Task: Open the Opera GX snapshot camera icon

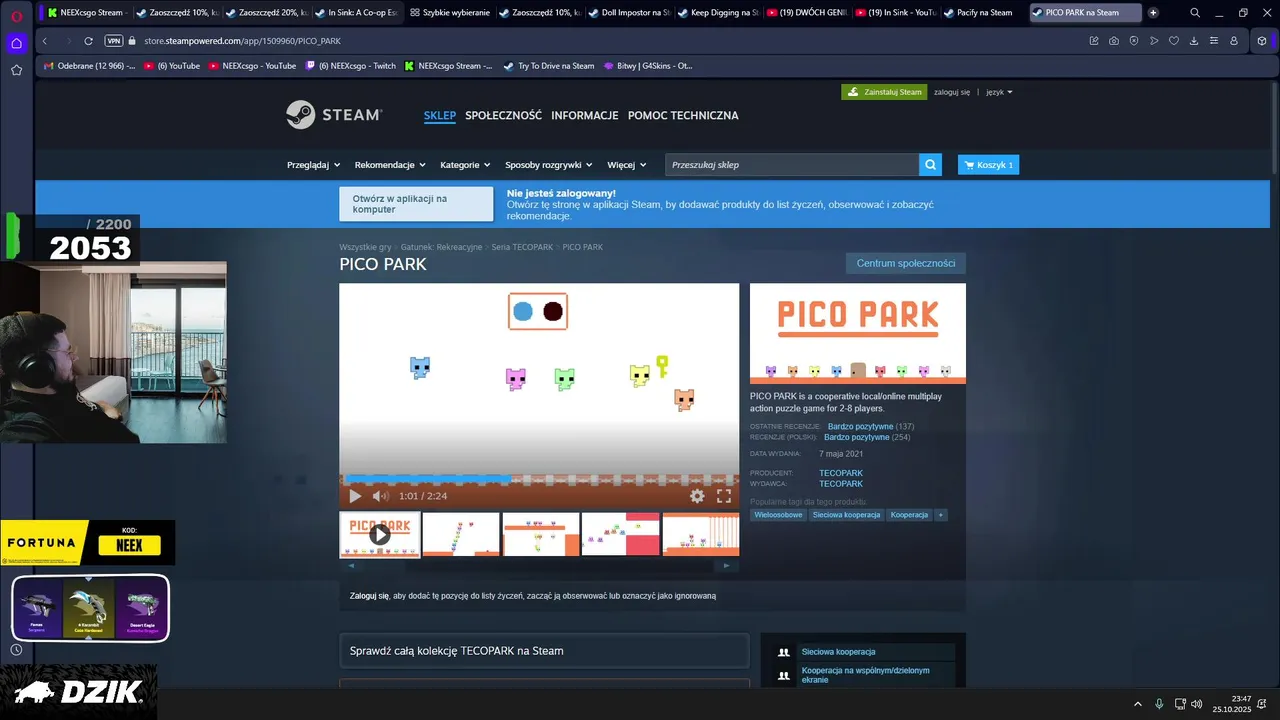Action: (1114, 41)
